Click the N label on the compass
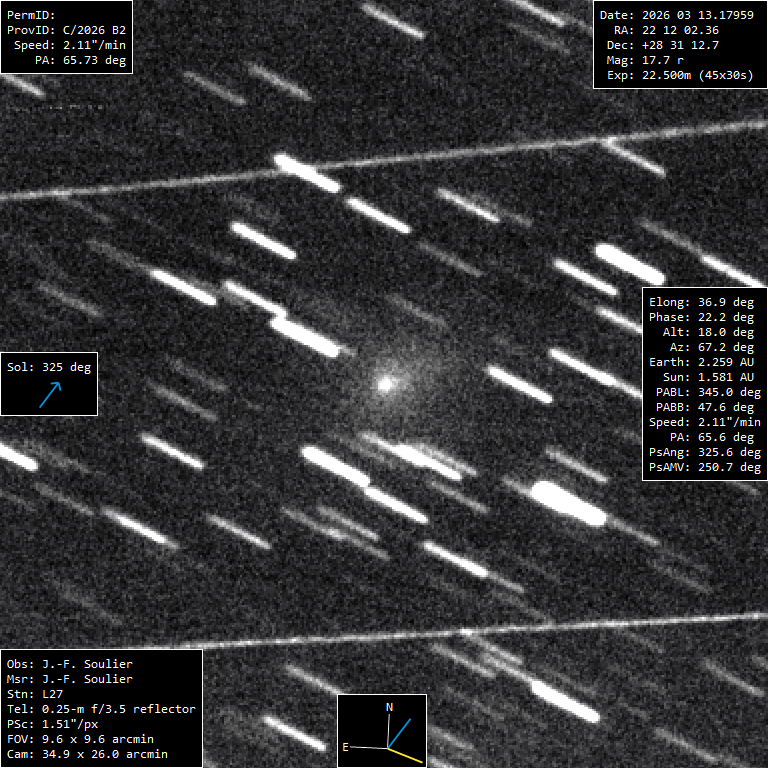768x768 pixels. coord(389,707)
